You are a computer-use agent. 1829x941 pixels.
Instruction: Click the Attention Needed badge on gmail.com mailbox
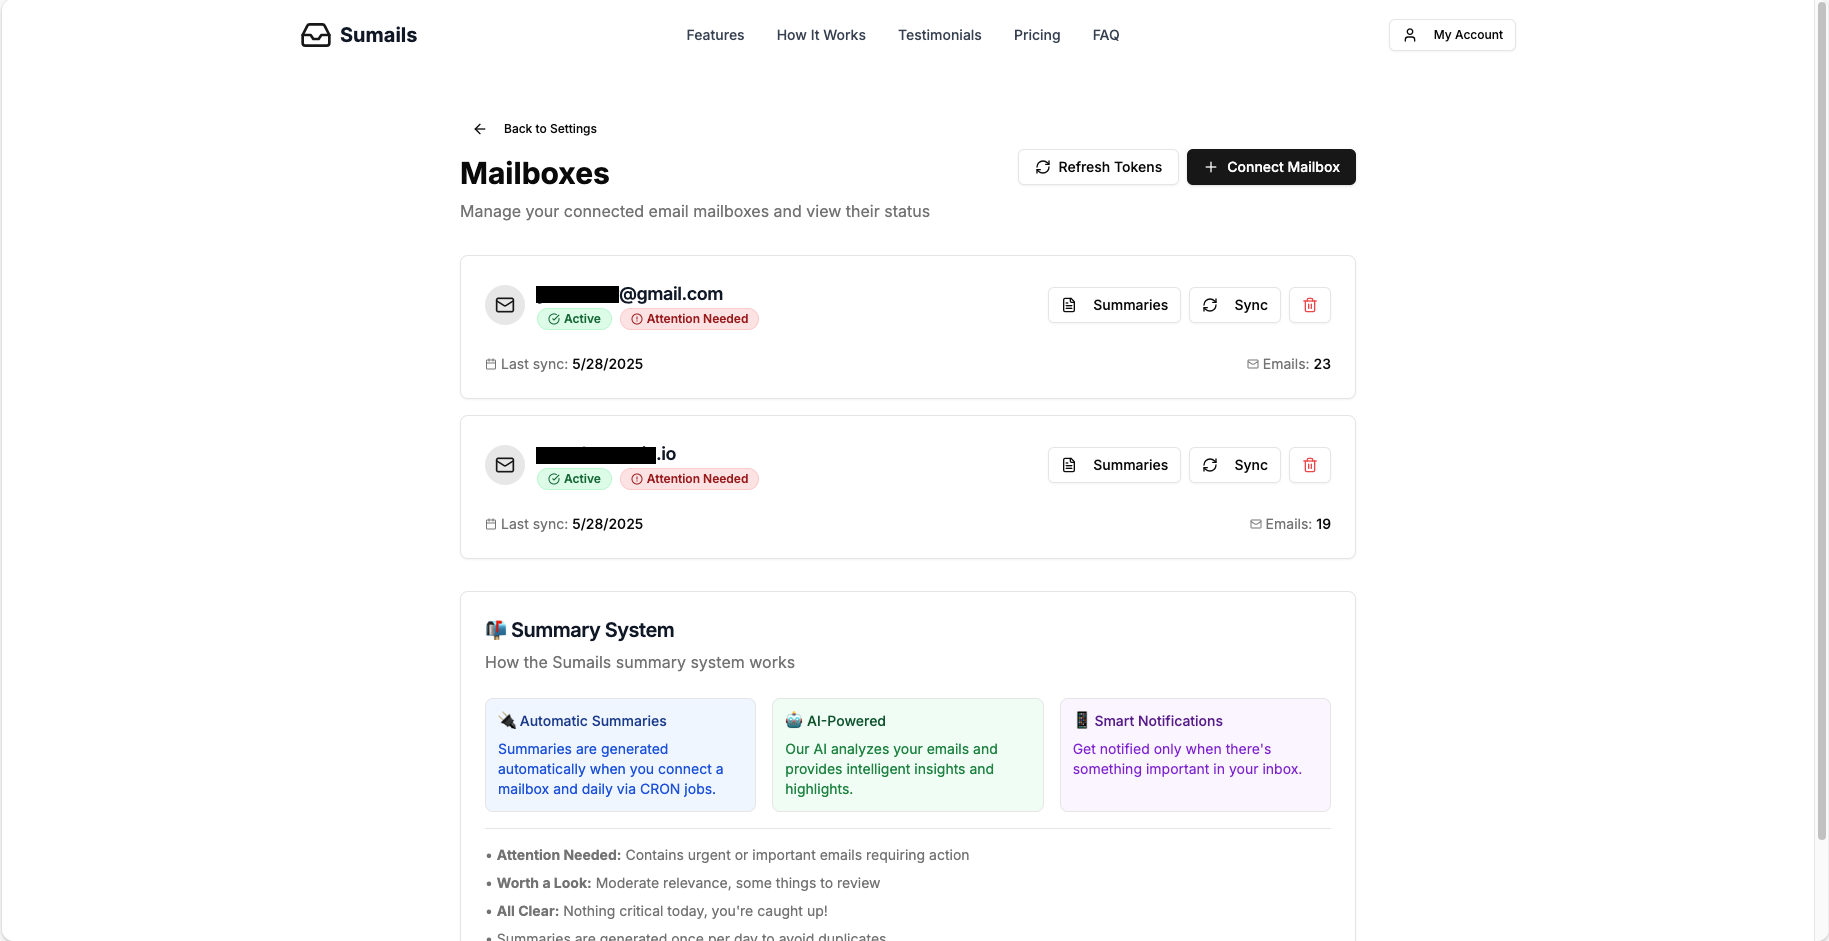point(689,319)
